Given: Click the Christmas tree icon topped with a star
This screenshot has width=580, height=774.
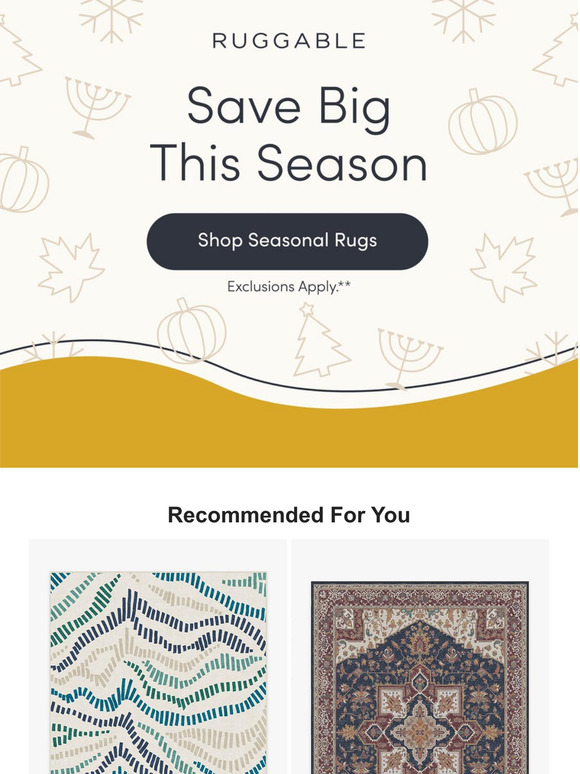Looking at the screenshot, I should 321,340.
